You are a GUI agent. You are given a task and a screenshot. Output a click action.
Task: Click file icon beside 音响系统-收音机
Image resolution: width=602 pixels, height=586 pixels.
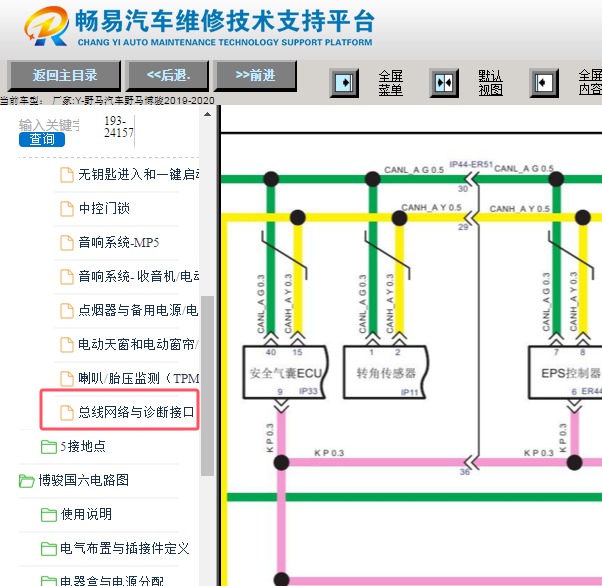pyautogui.click(x=67, y=276)
